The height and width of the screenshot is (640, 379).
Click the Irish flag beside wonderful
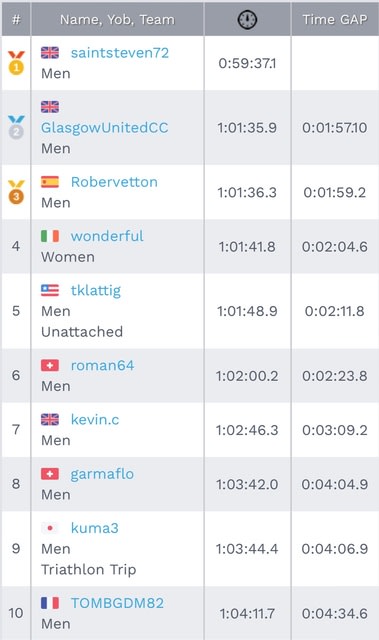point(50,236)
